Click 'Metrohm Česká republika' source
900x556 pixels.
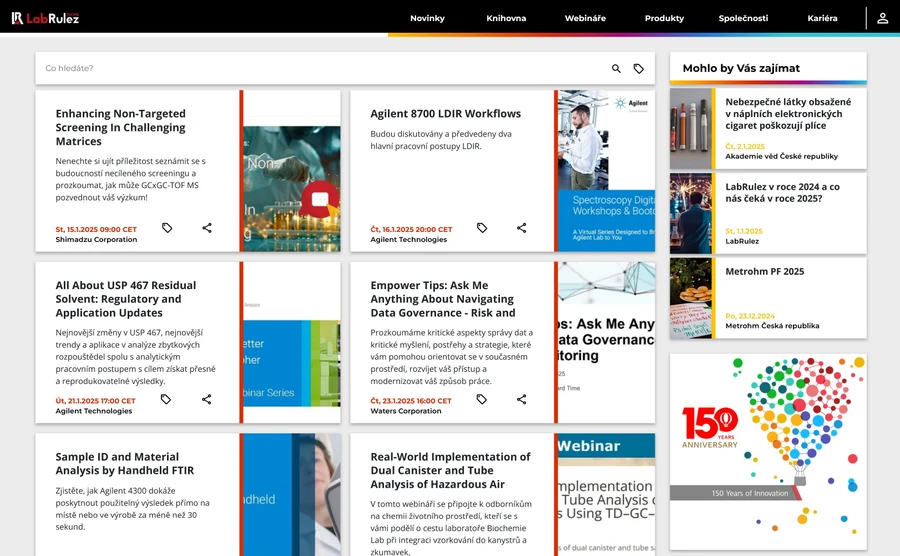click(772, 326)
